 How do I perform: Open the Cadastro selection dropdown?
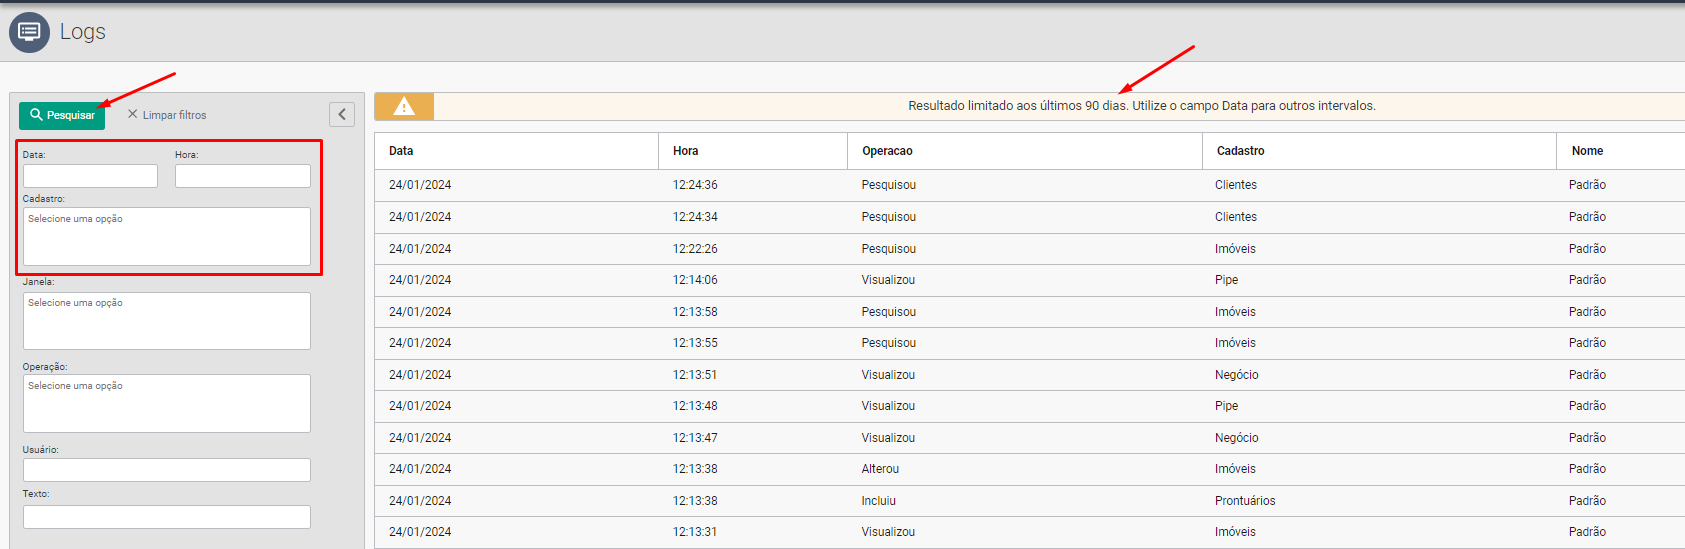pyautogui.click(x=166, y=236)
